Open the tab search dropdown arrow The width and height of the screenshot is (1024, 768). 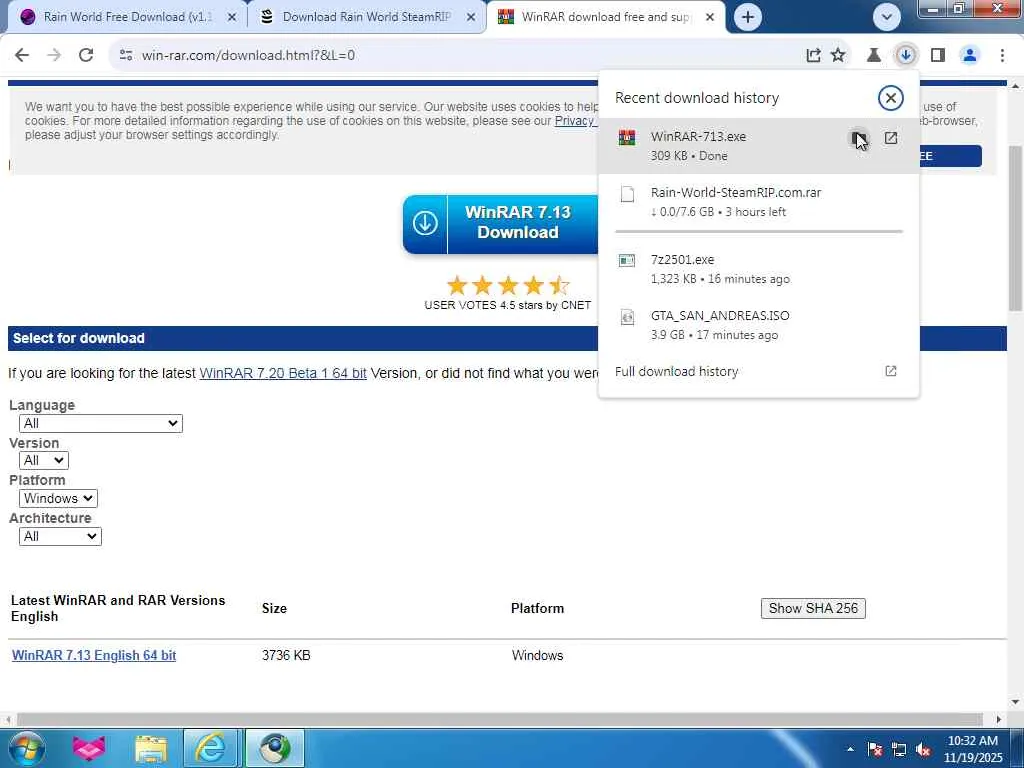[x=887, y=17]
